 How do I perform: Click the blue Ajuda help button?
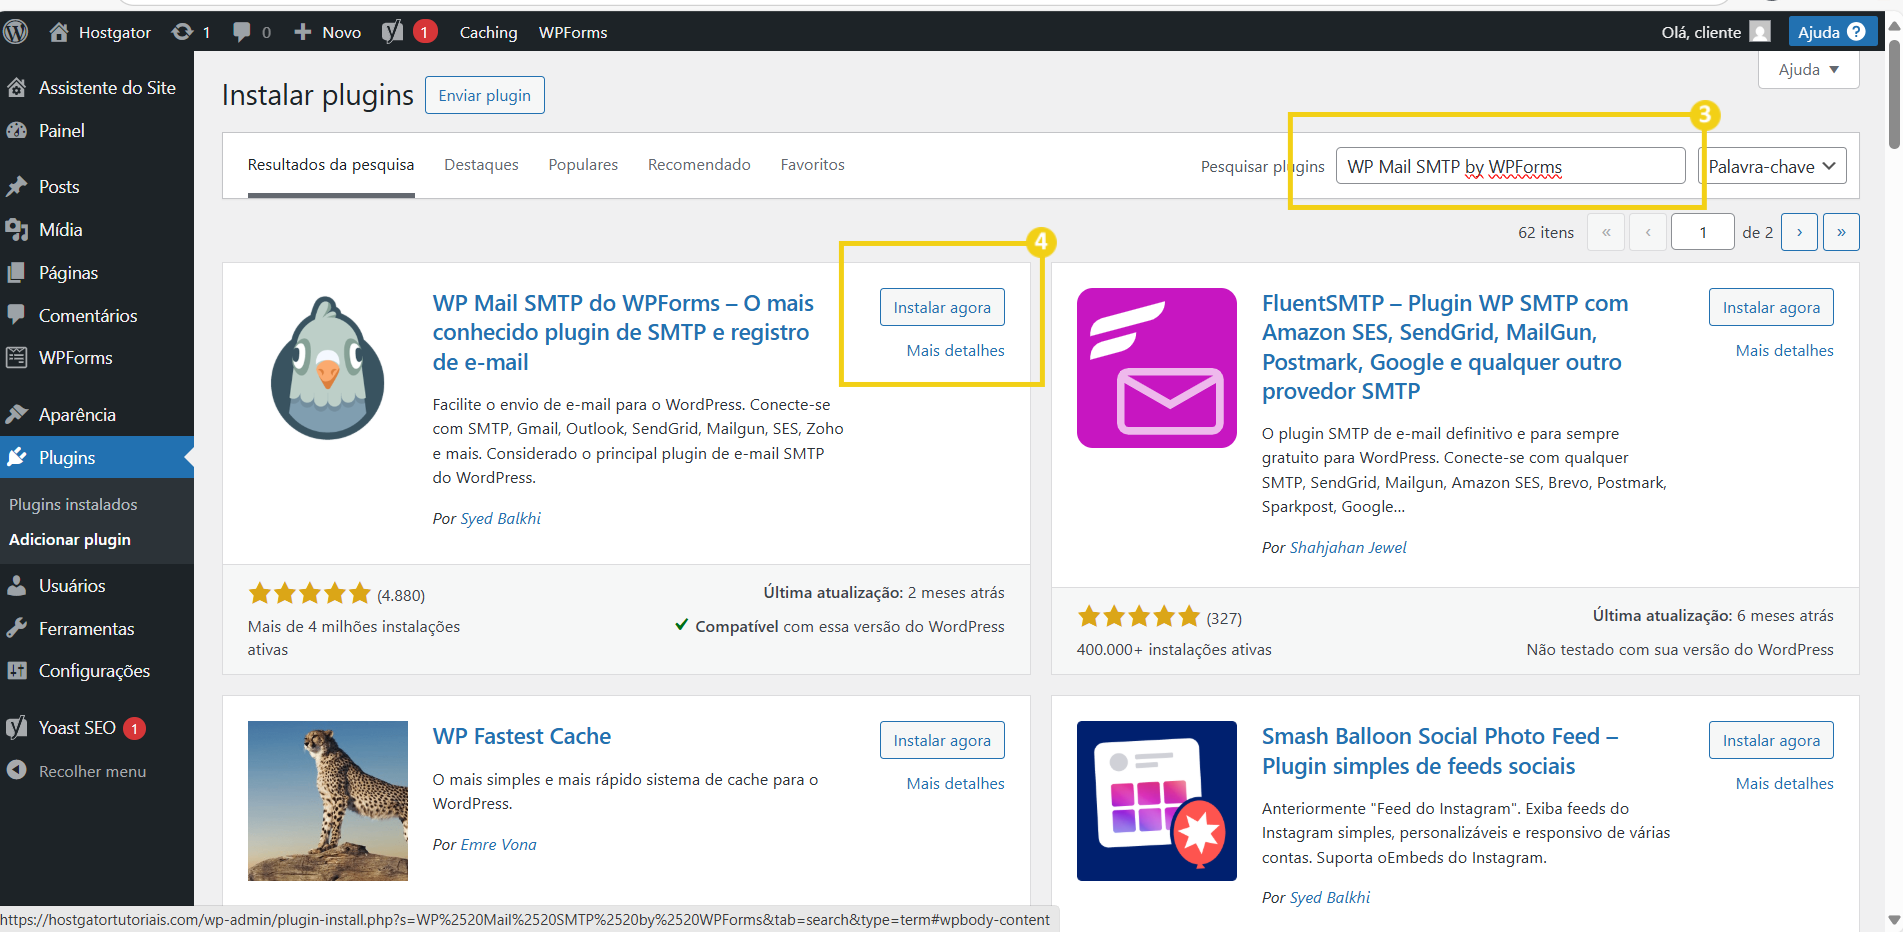[1832, 32]
